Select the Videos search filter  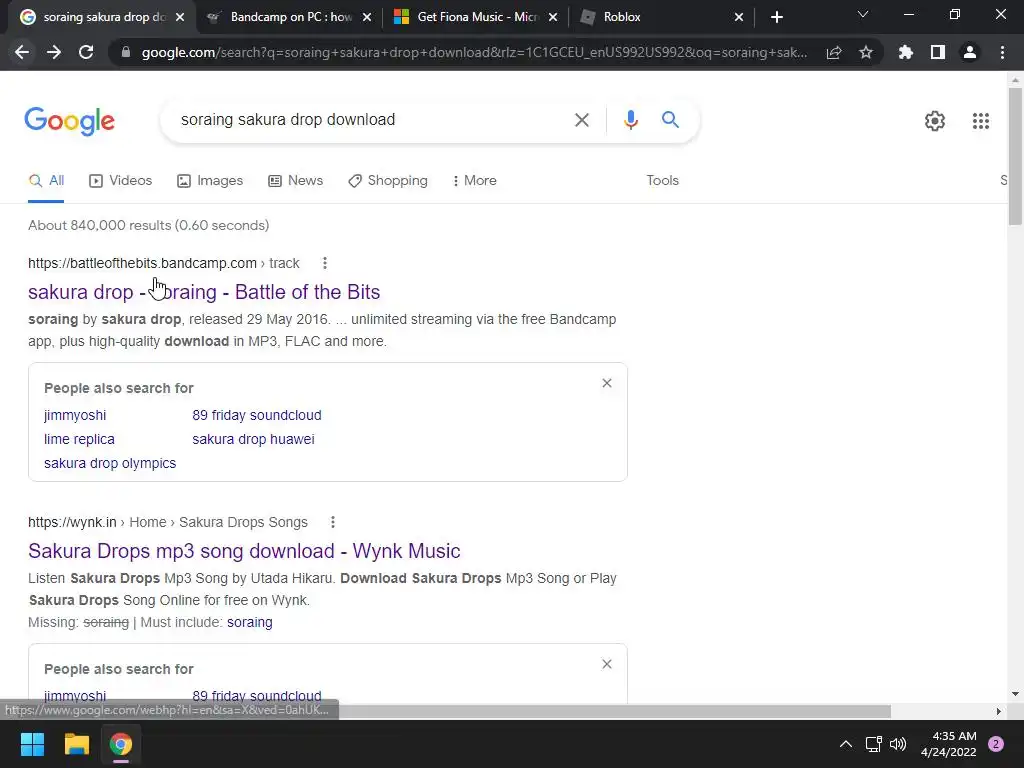[x=121, y=181]
